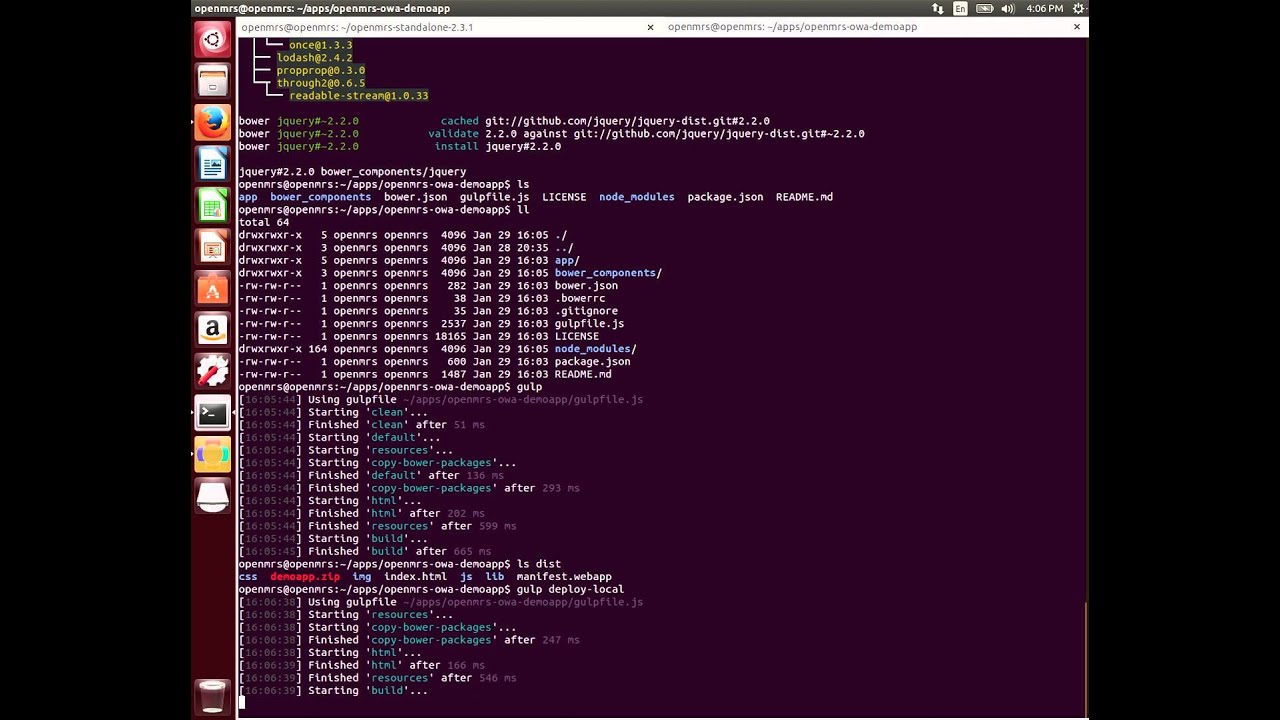This screenshot has width=1280, height=720.
Task: Open the Files manager from the dock
Action: pyautogui.click(x=212, y=81)
